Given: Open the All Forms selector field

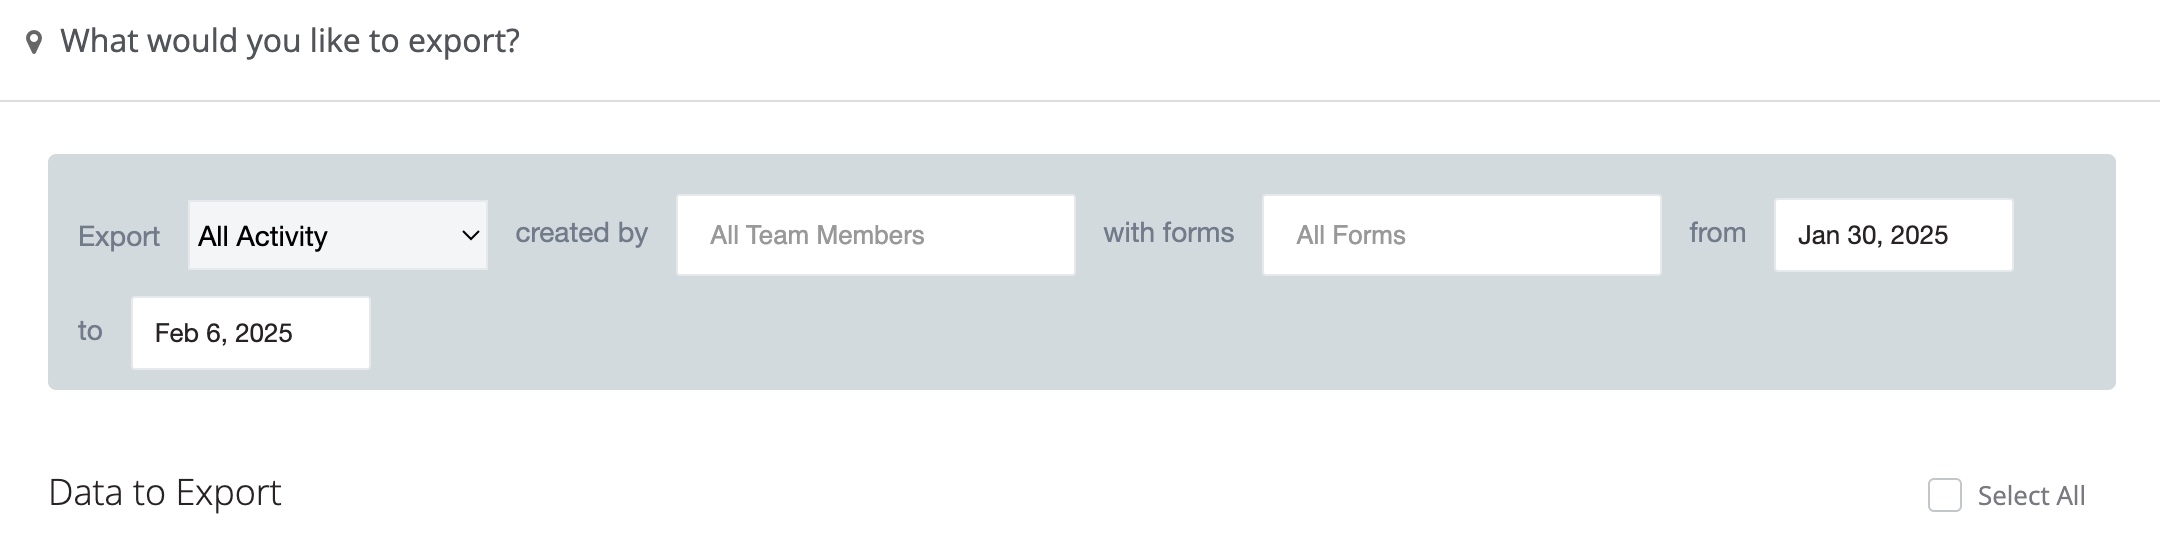Looking at the screenshot, I should [1462, 235].
